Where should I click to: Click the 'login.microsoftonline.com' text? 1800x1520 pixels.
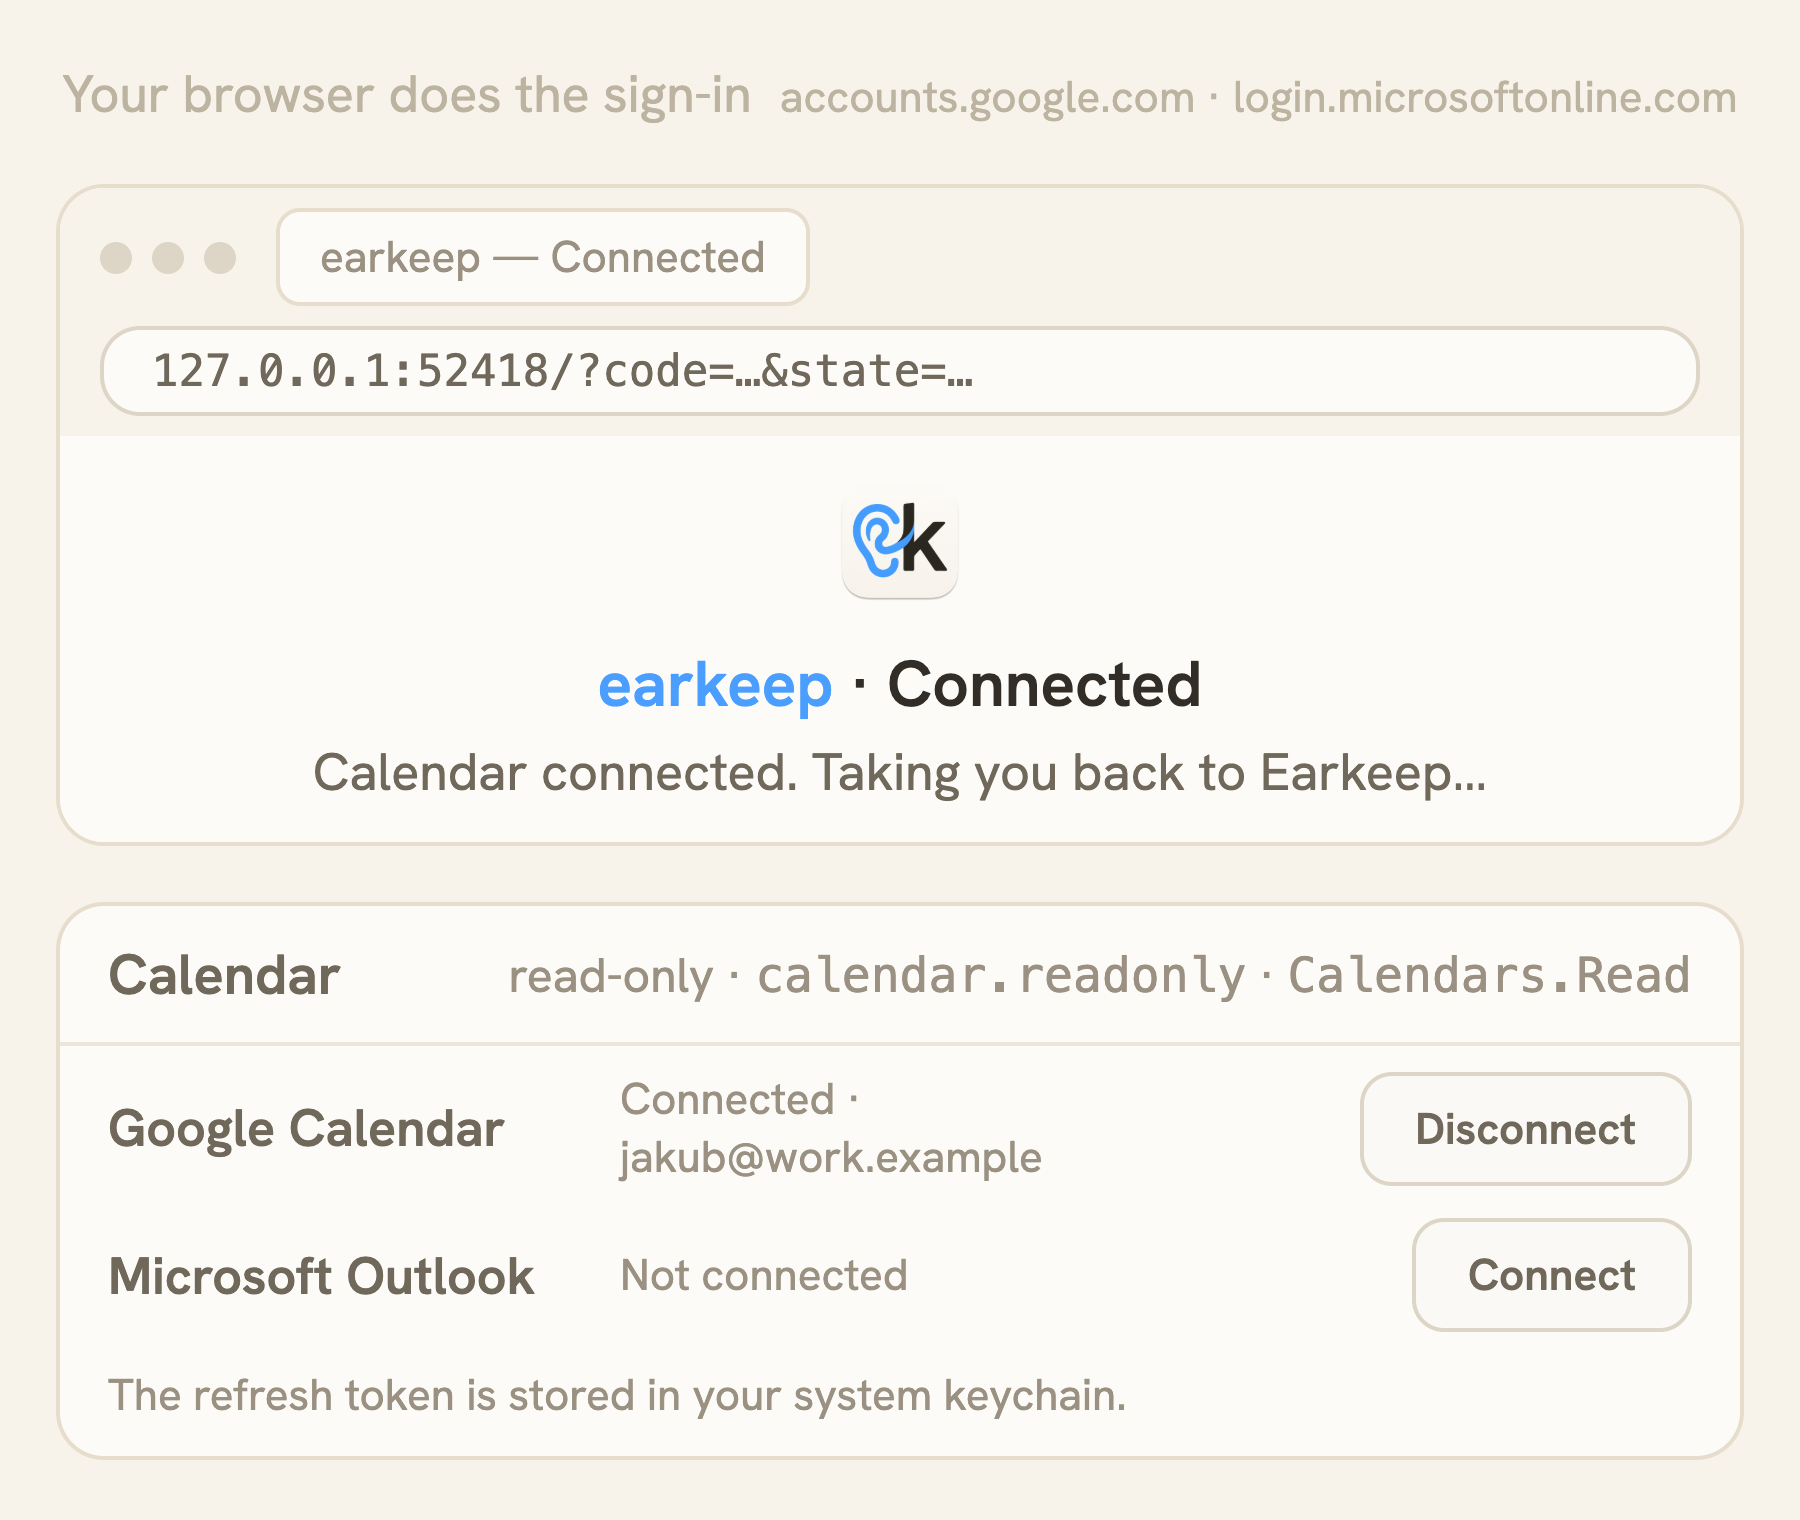click(x=1485, y=98)
